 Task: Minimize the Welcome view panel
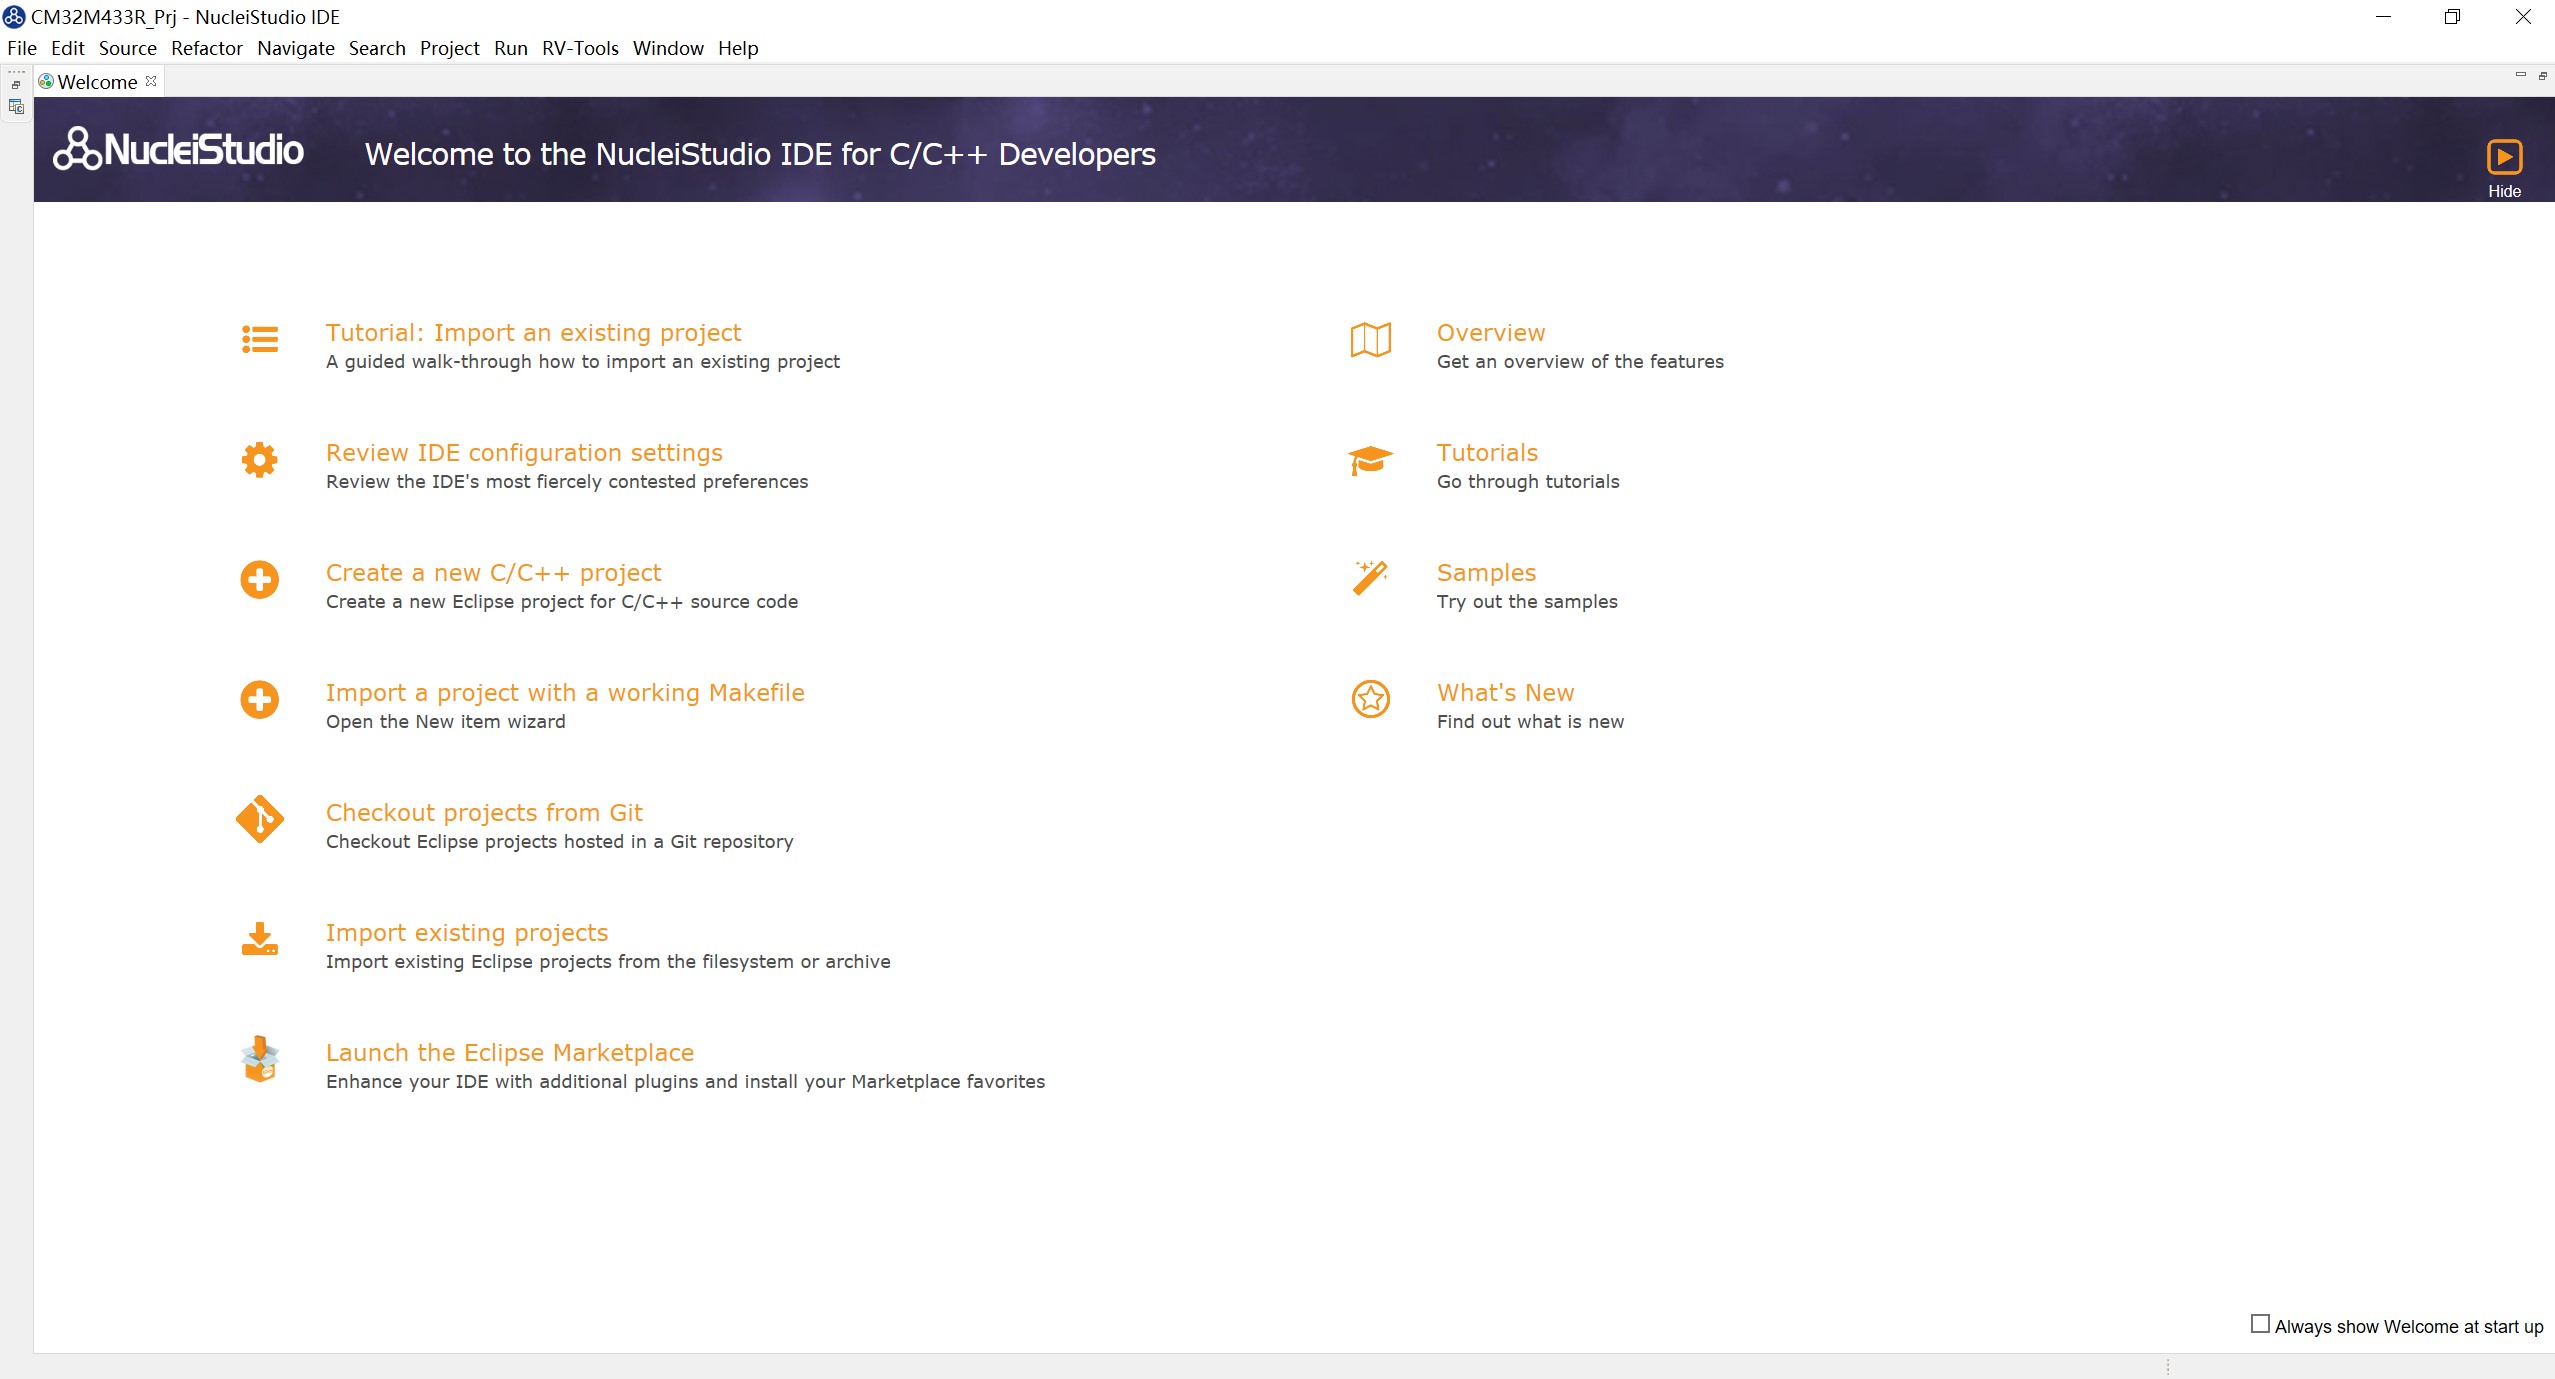(2521, 75)
